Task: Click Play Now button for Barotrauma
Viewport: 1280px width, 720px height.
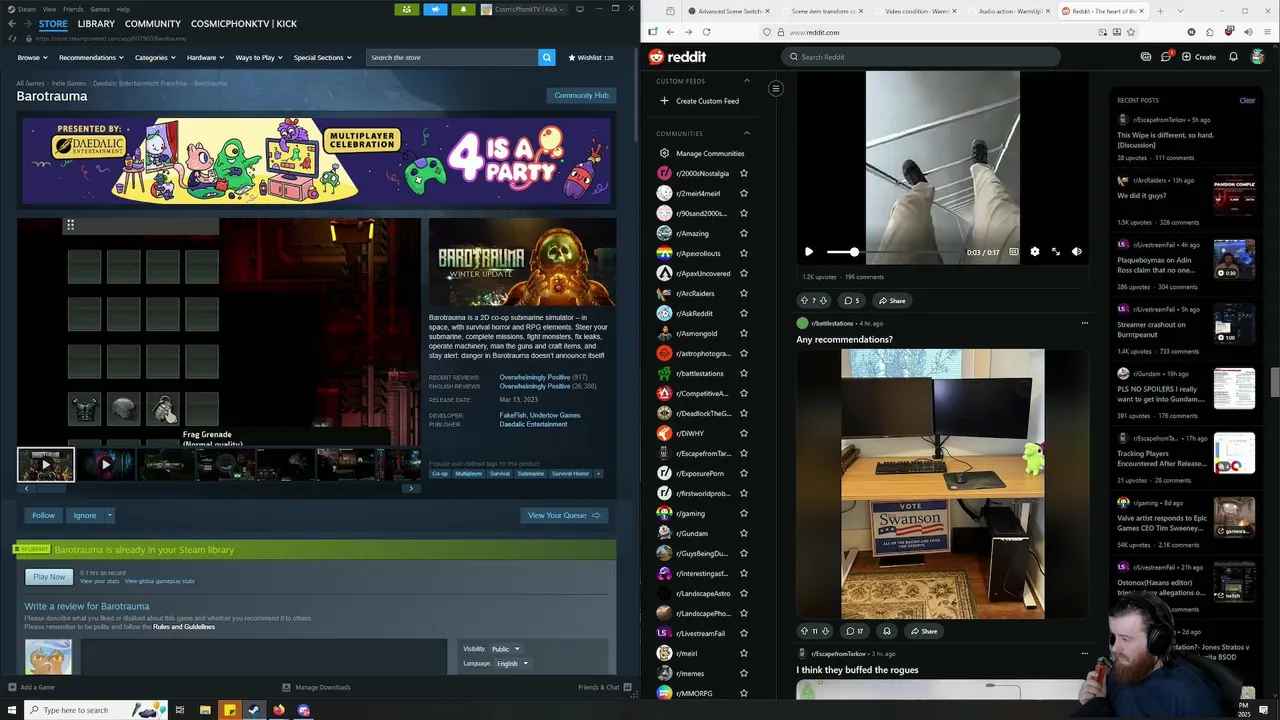Action: coord(49,577)
